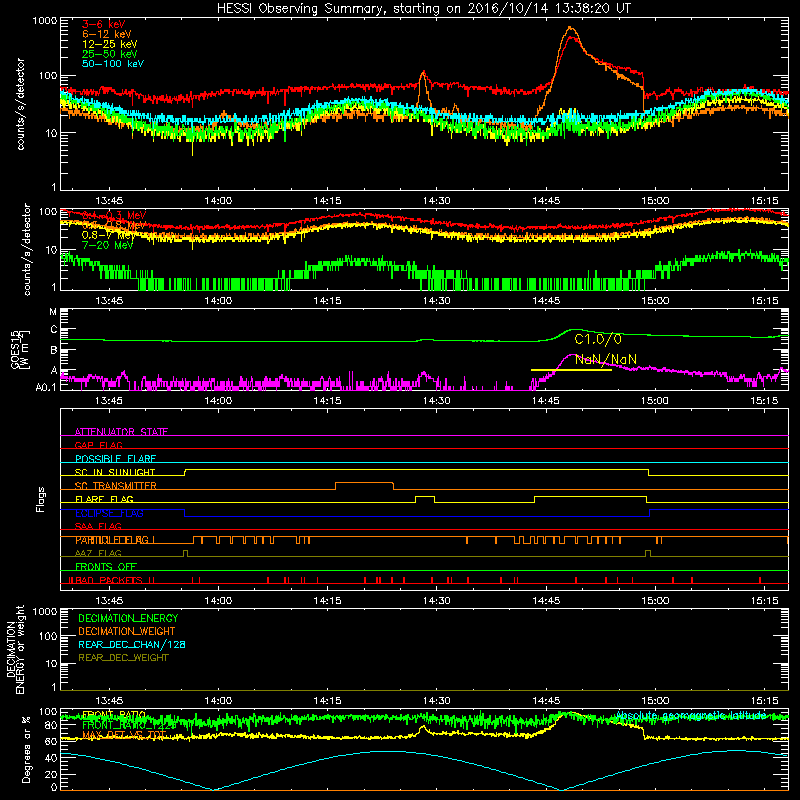Click the 'SAA FLAG' label
The image size is (800, 800).
click(98, 526)
